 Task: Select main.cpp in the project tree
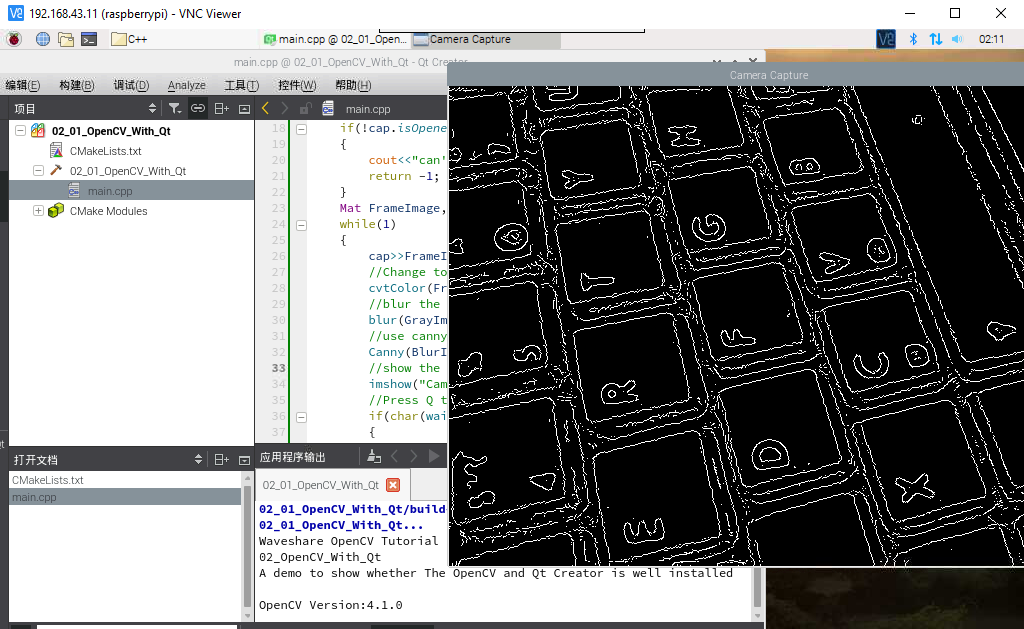coord(110,191)
